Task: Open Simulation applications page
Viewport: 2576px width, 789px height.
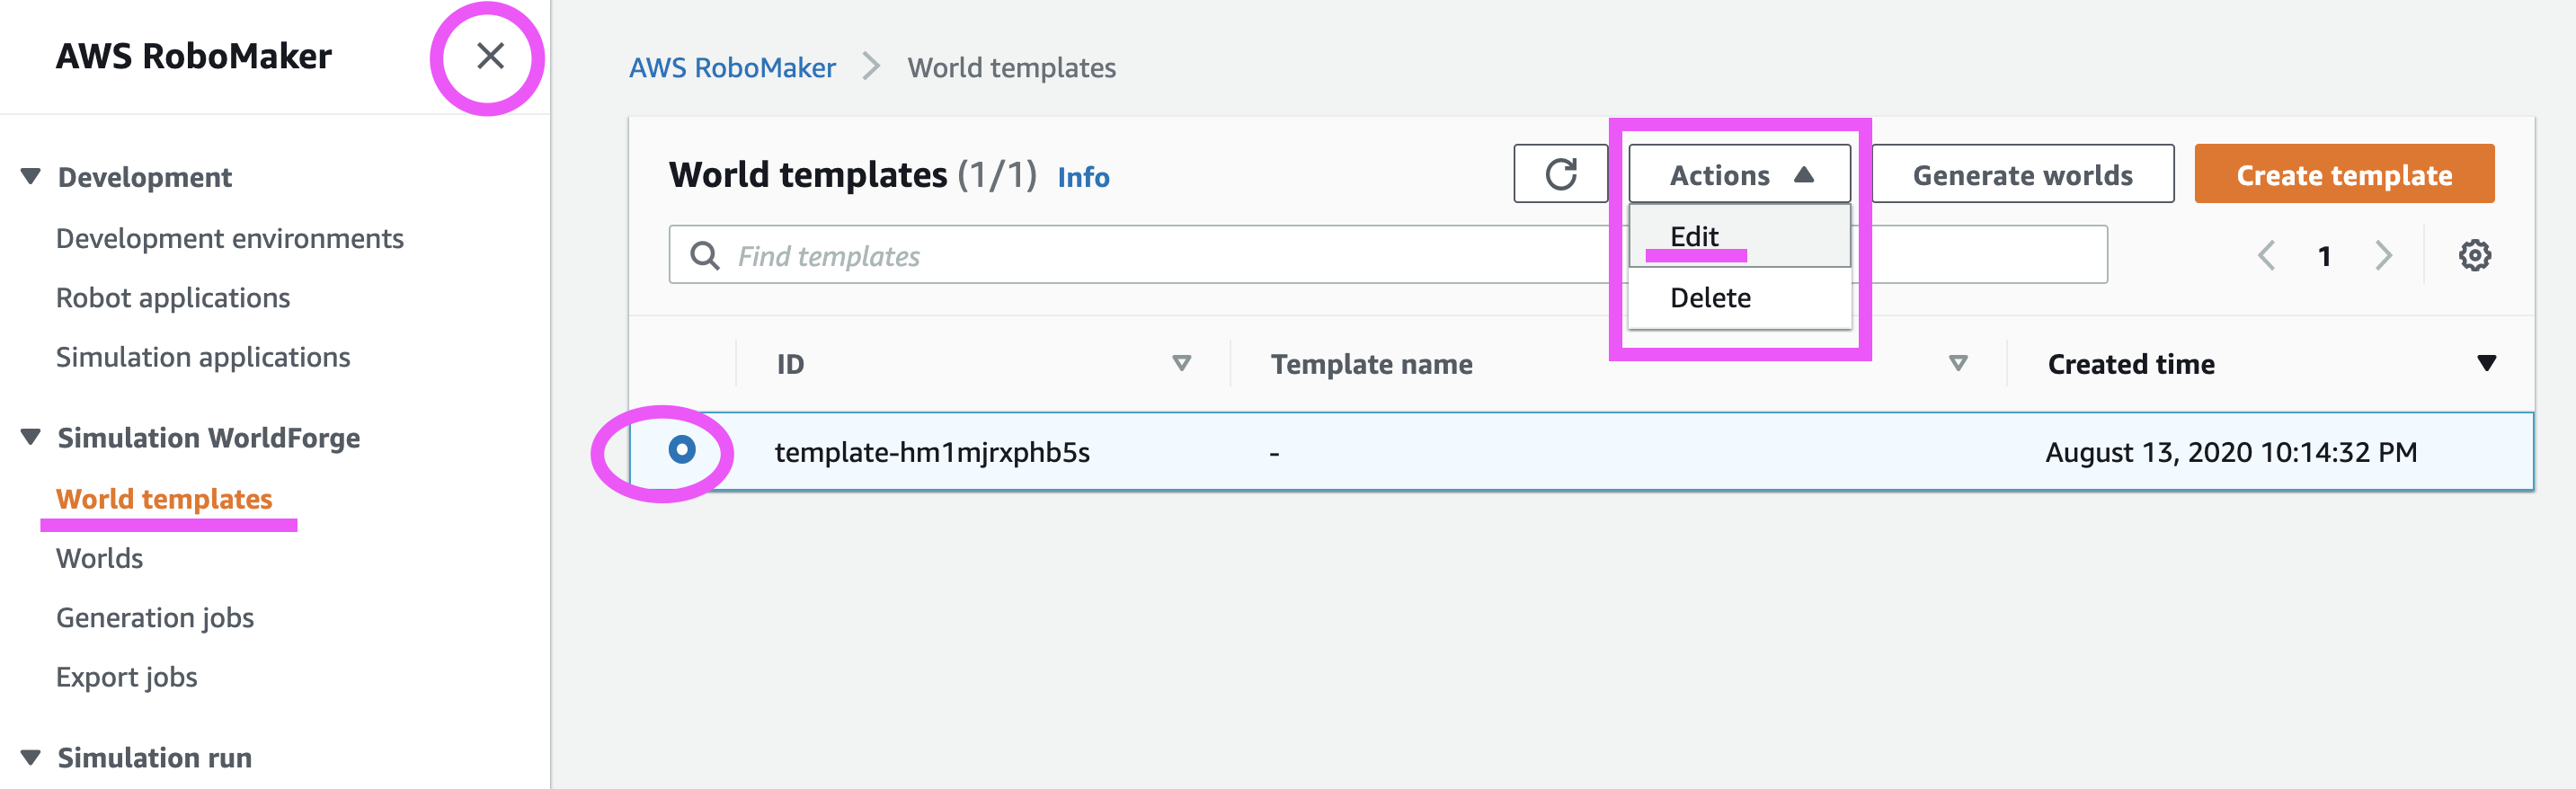Action: 203,358
